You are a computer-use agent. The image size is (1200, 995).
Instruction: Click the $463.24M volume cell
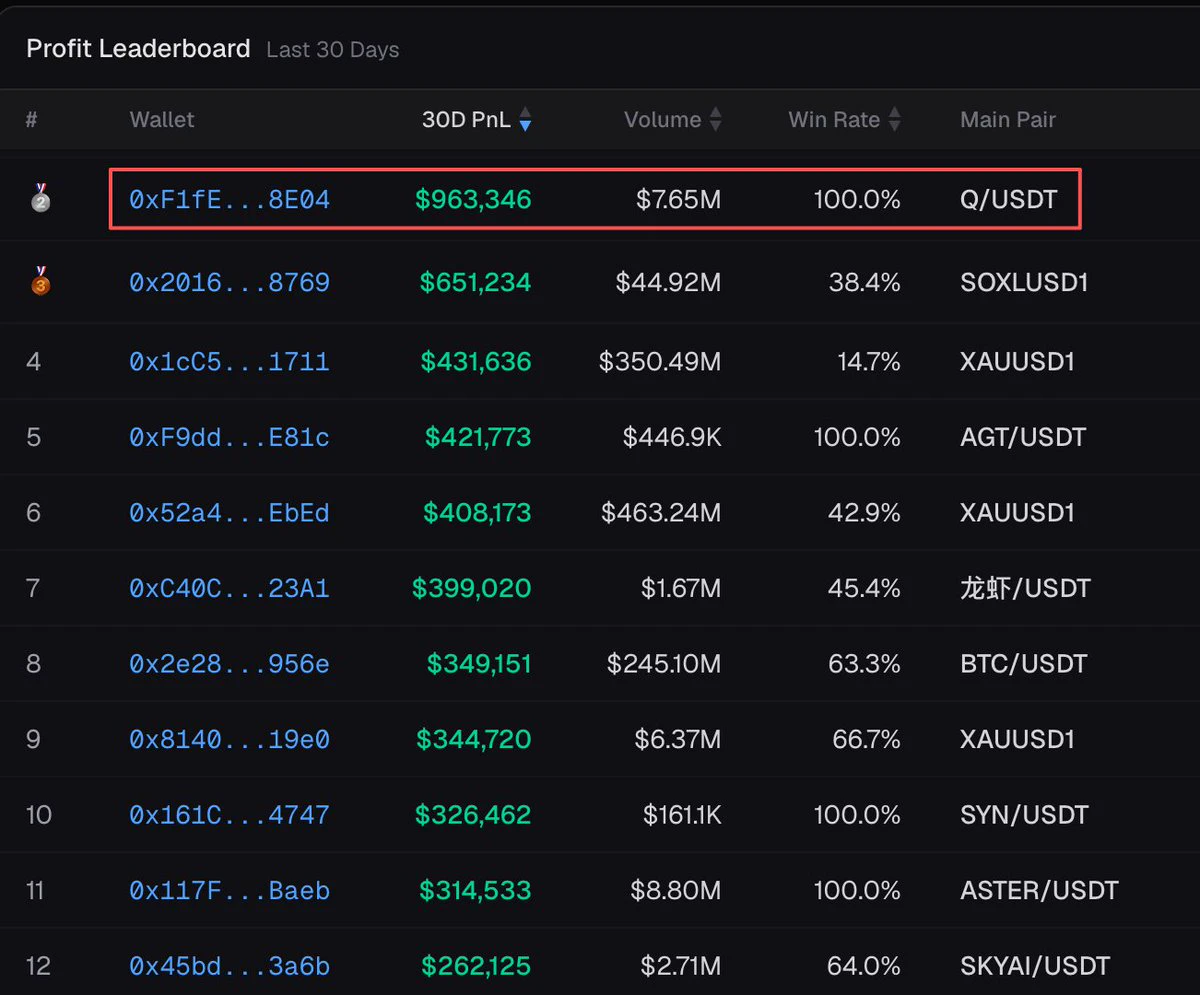[x=661, y=513]
